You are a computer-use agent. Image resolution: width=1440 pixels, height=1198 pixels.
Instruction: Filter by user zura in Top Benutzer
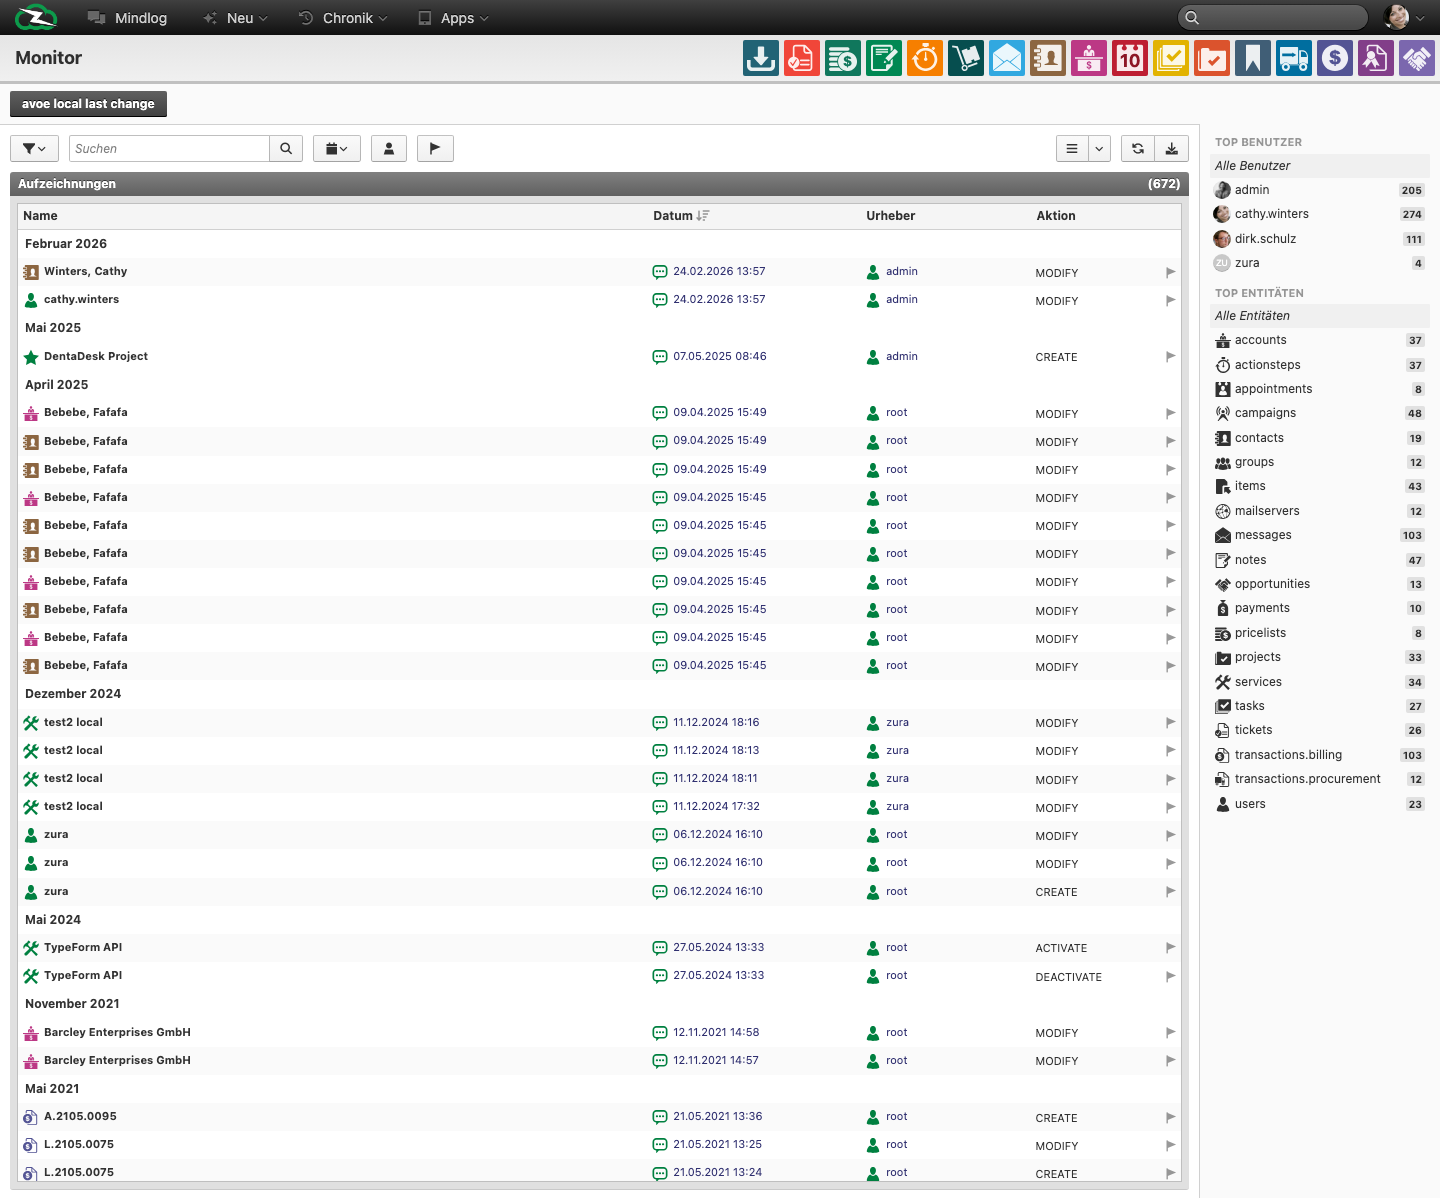(x=1320, y=263)
